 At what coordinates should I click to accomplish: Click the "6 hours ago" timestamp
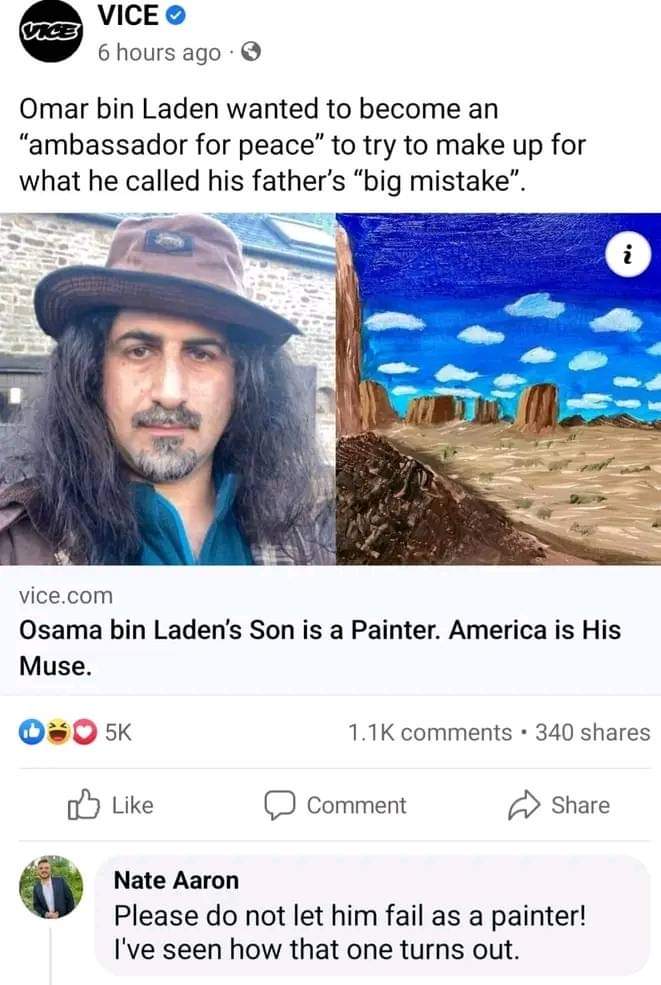tap(158, 54)
